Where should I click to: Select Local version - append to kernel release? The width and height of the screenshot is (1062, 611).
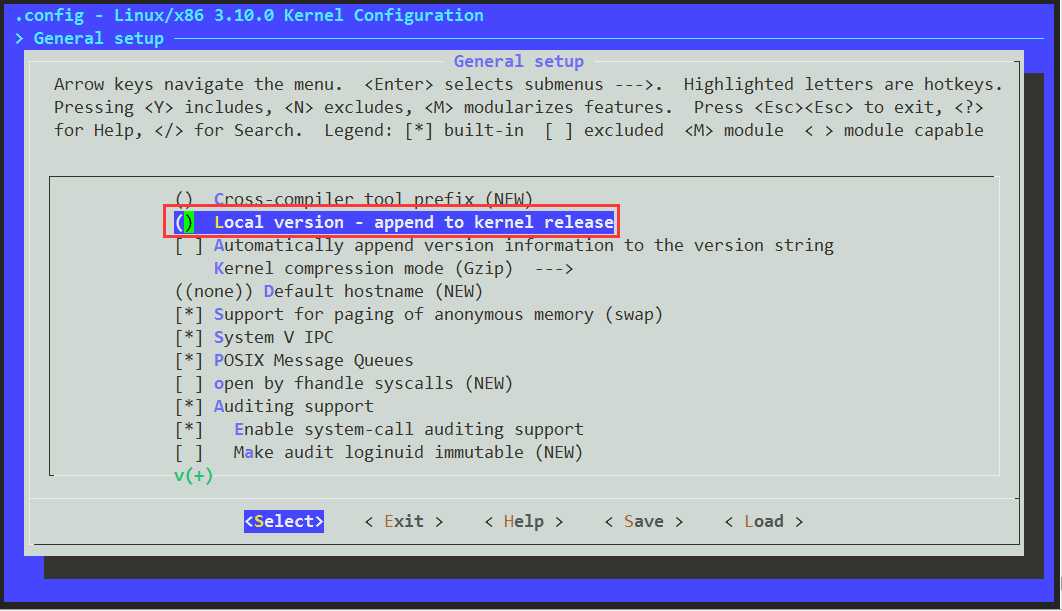tap(394, 222)
